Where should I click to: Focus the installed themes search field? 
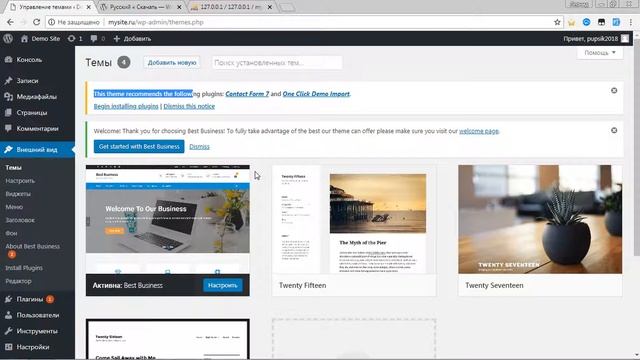coord(277,62)
